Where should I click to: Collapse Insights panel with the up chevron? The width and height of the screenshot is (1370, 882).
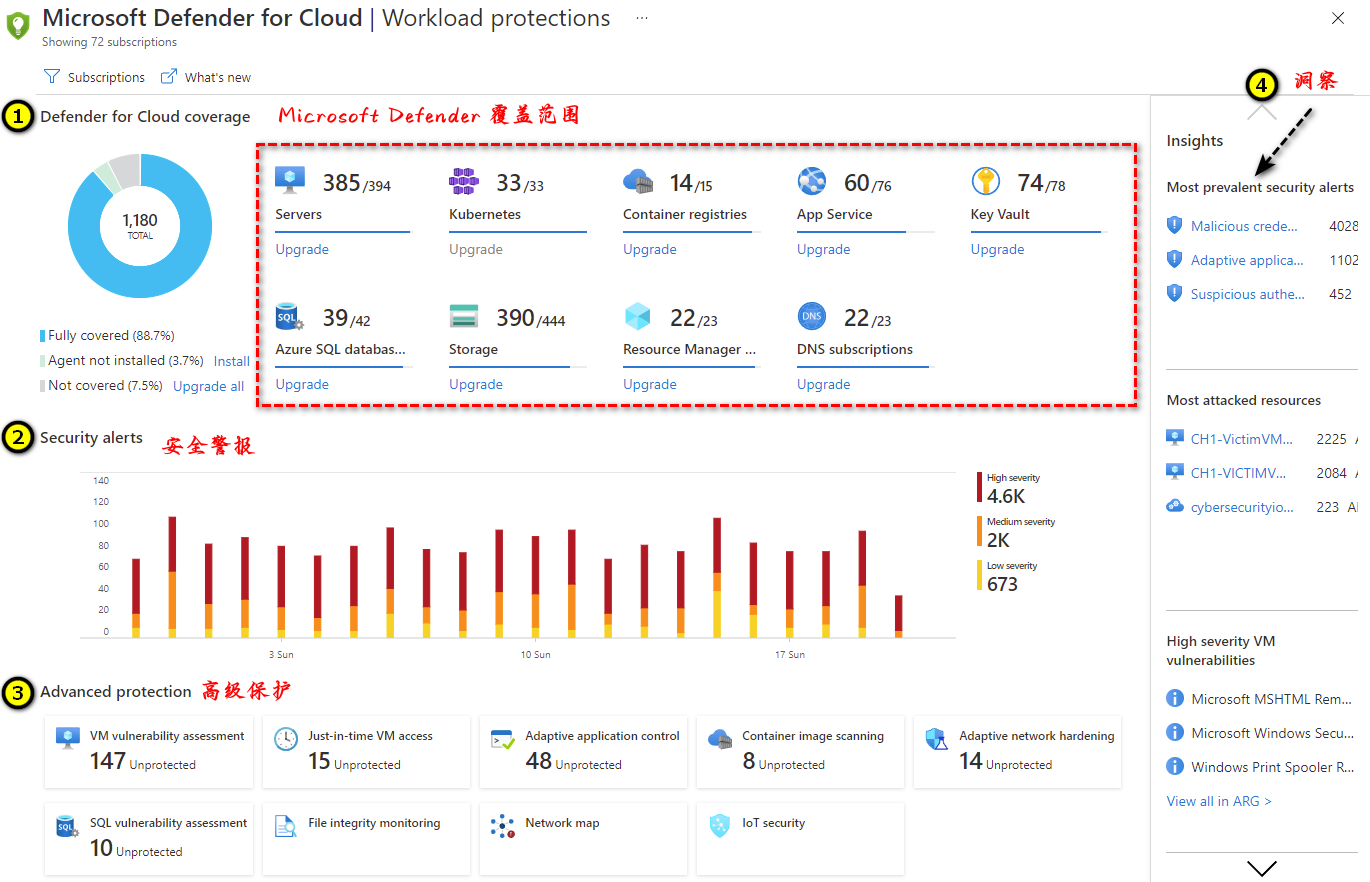point(1262,111)
